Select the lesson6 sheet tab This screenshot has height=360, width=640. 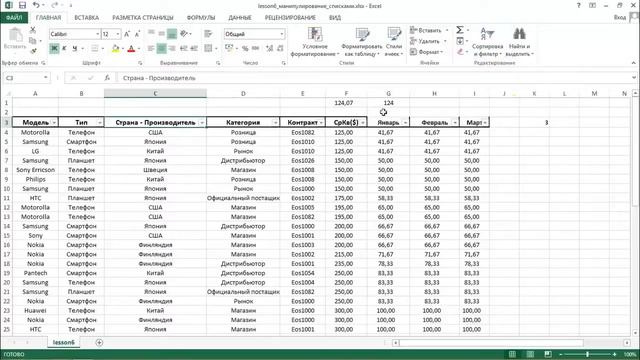coord(64,342)
